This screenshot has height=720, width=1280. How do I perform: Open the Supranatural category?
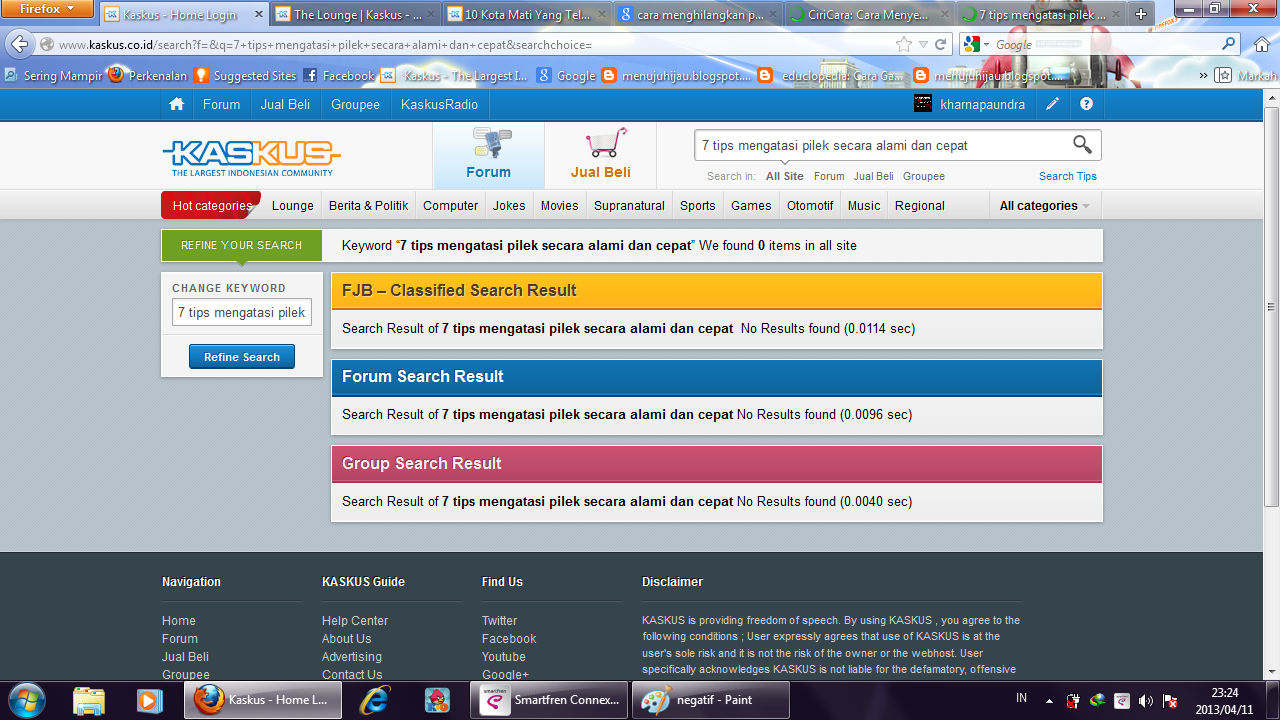(629, 206)
